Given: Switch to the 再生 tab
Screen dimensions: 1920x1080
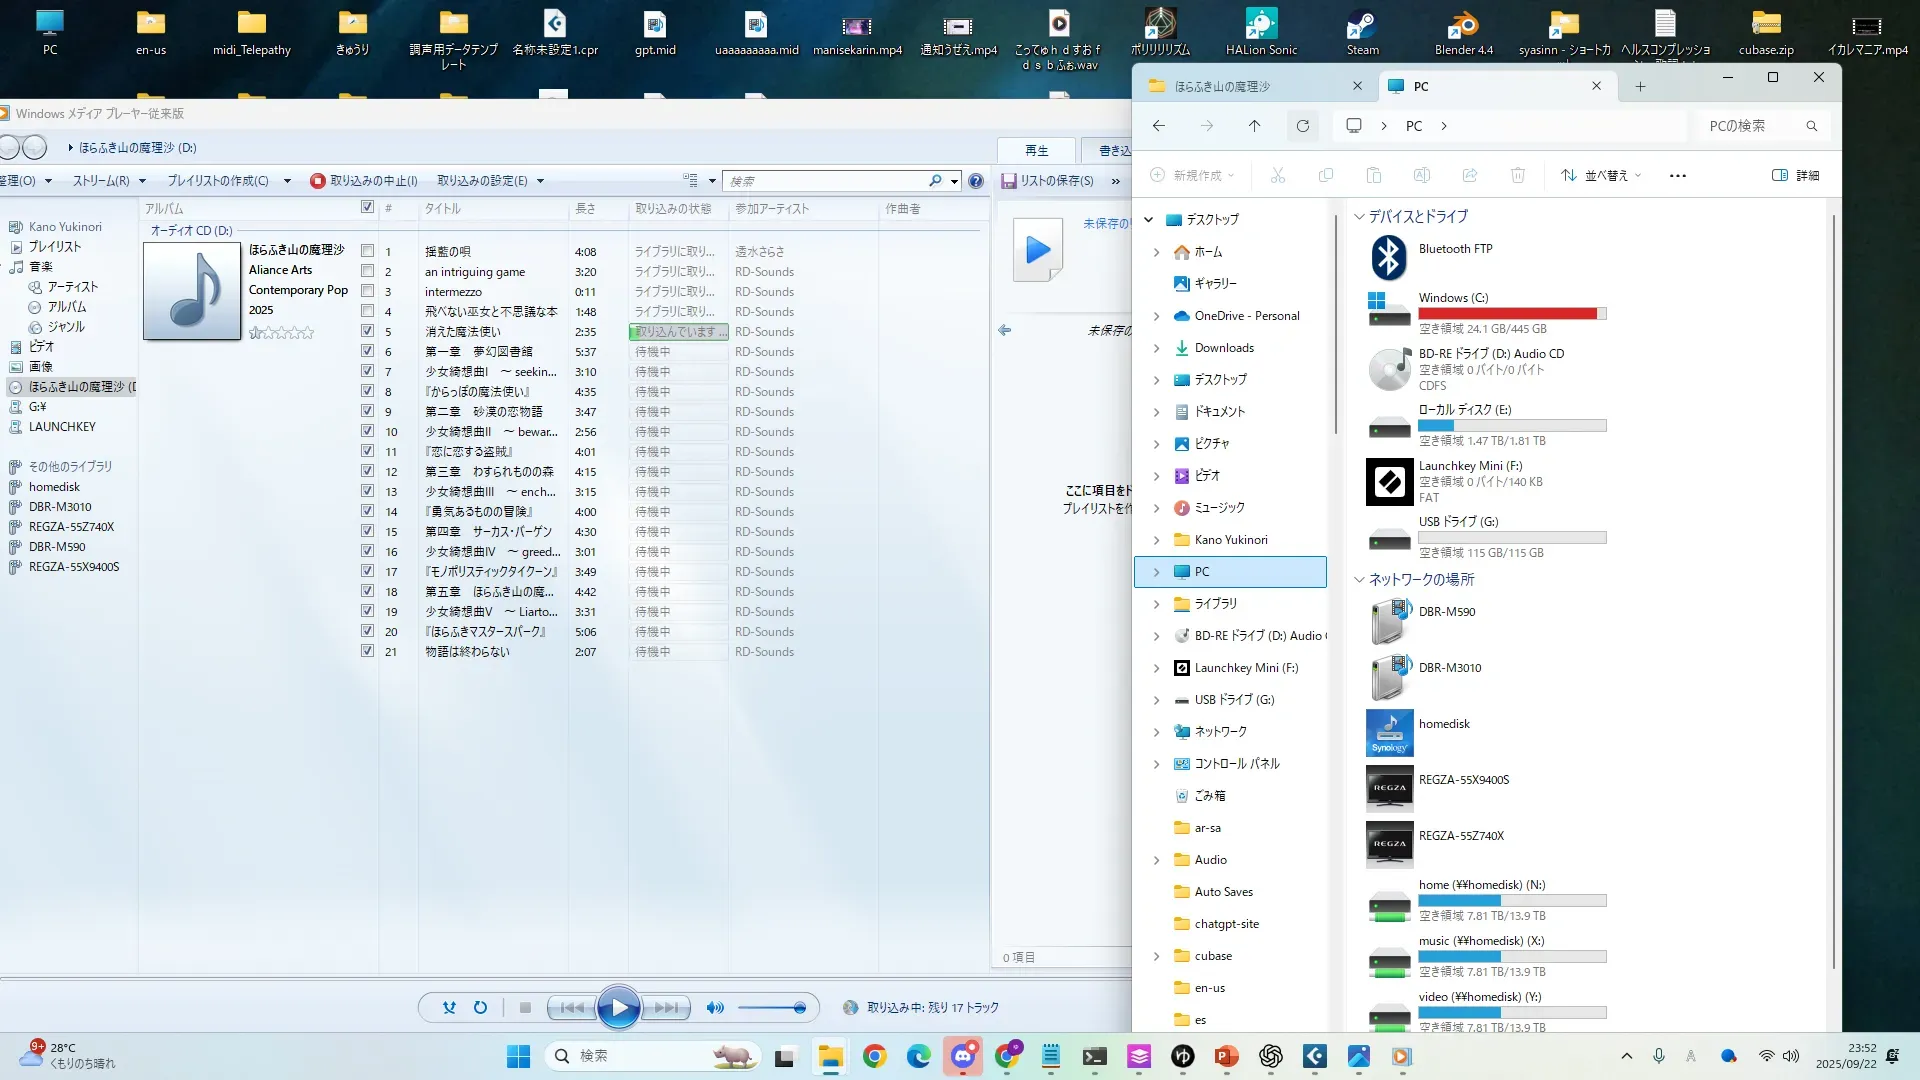Looking at the screenshot, I should [1036, 151].
